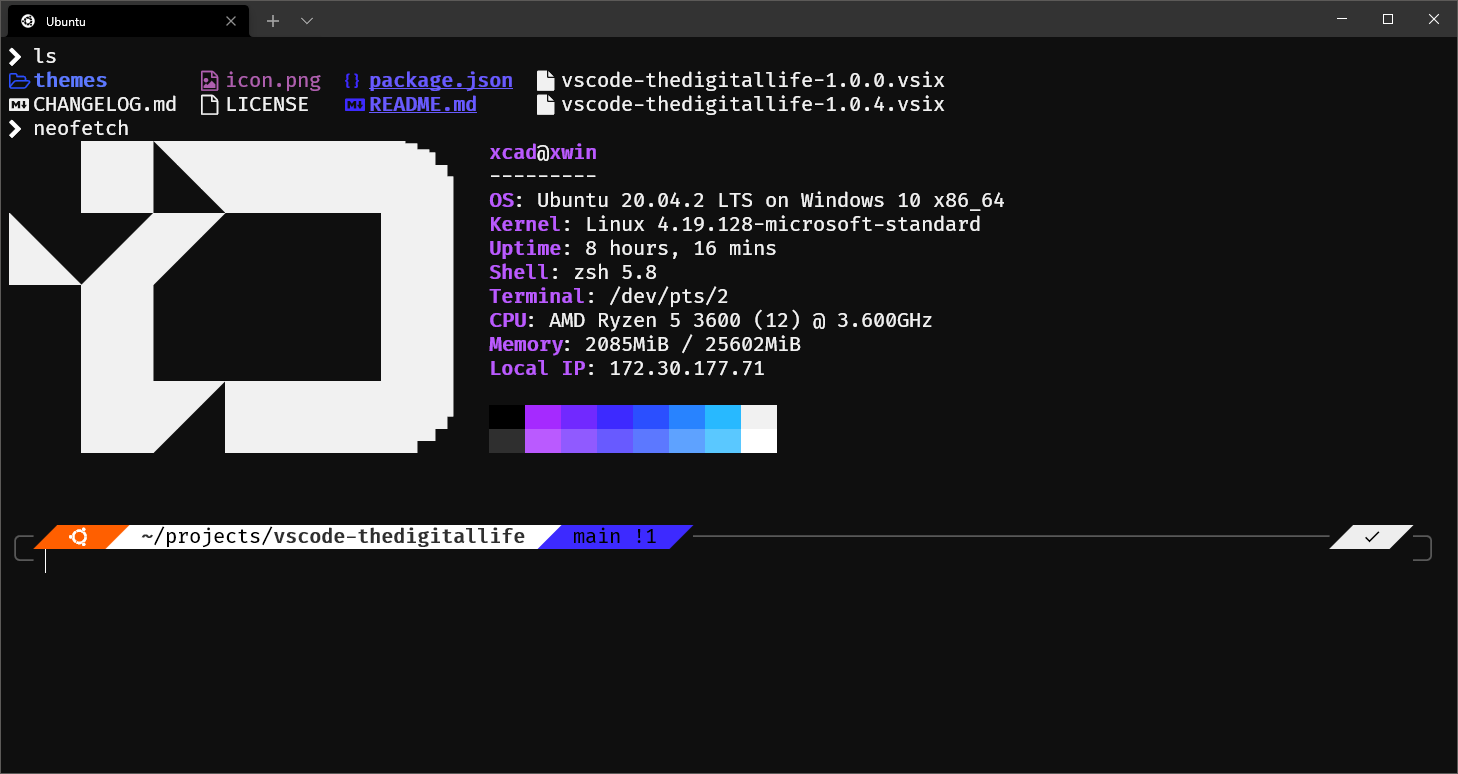This screenshot has height=774, width=1458.
Task: Open the profile dropdown chevron
Action: click(x=307, y=21)
